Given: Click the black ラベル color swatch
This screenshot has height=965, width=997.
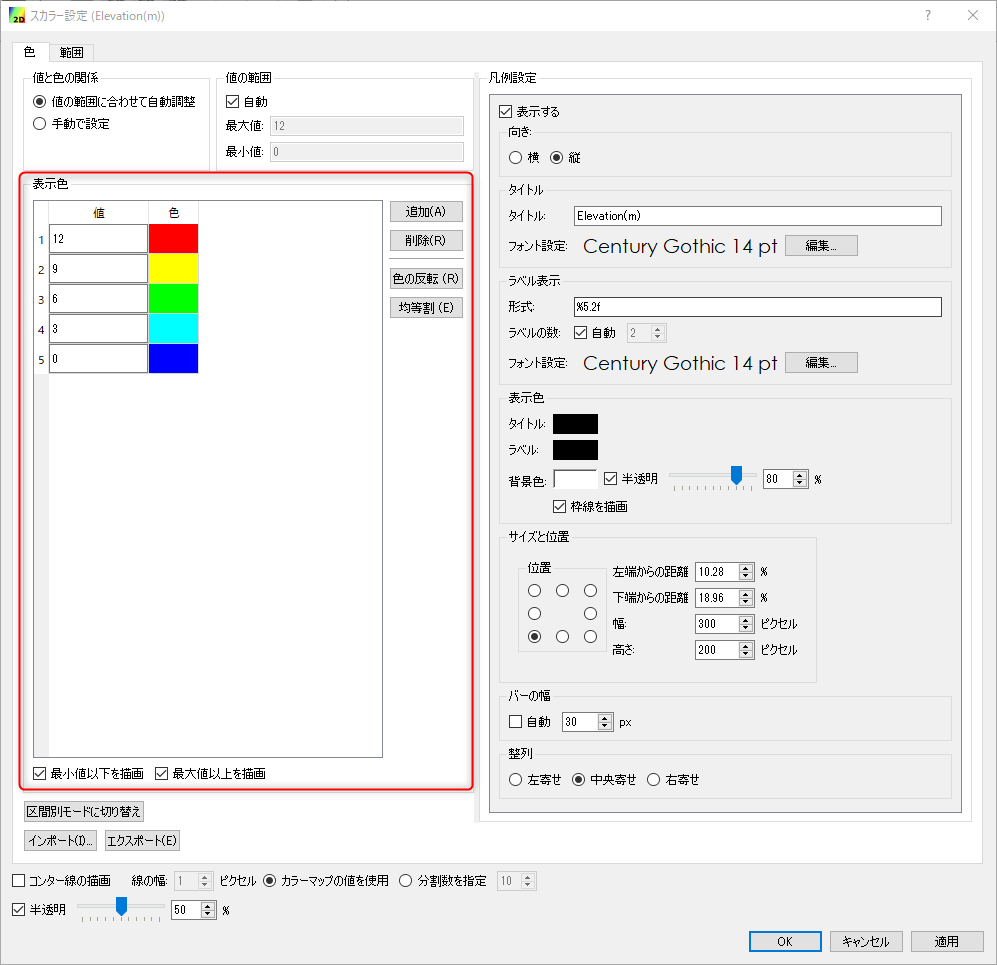Looking at the screenshot, I should pyautogui.click(x=575, y=450).
